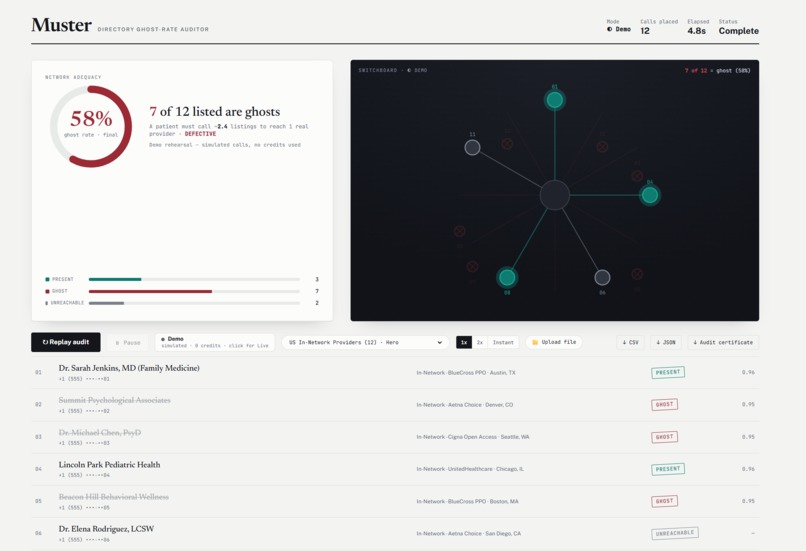Click the green node 01 on switchboard
This screenshot has width=806, height=551.
(x=555, y=100)
